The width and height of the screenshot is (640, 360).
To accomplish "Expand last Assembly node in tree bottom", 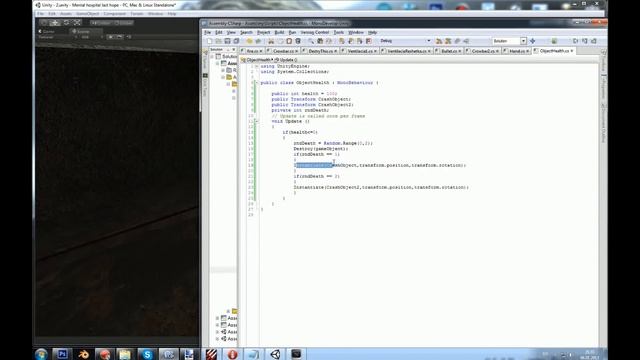I will coord(218,339).
